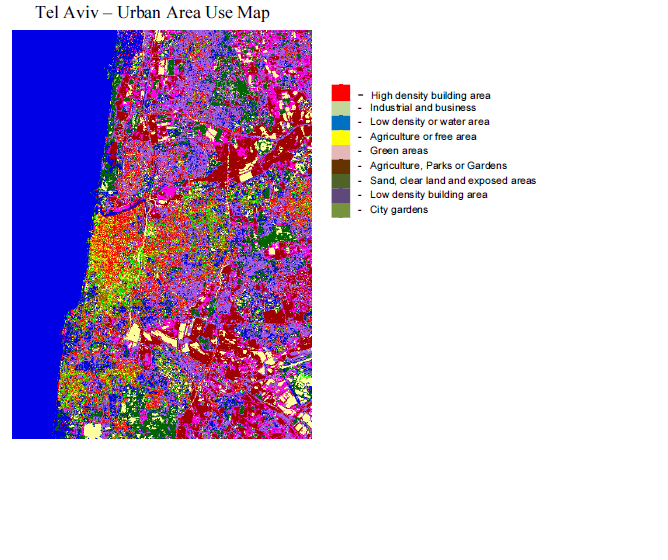Click 'Sand, clear land and exposed areas' label
This screenshot has height=560, width=668.
click(453, 181)
